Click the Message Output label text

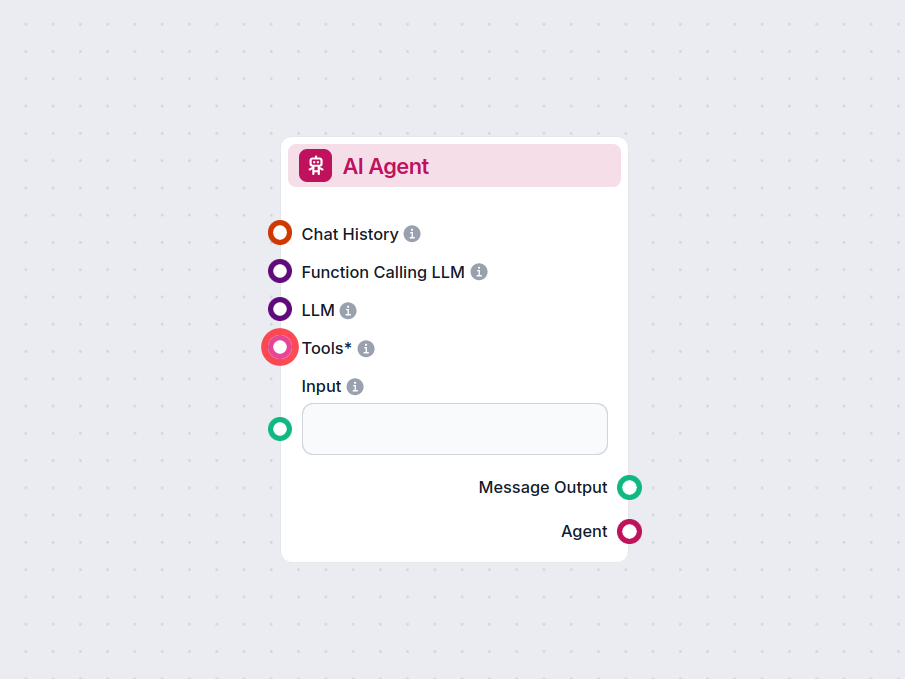tap(543, 487)
